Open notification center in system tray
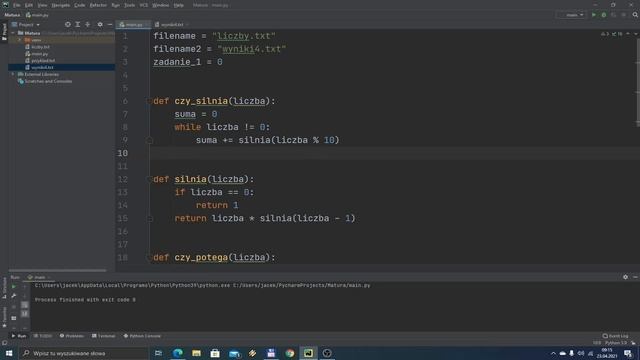640x360 pixels. 628,353
